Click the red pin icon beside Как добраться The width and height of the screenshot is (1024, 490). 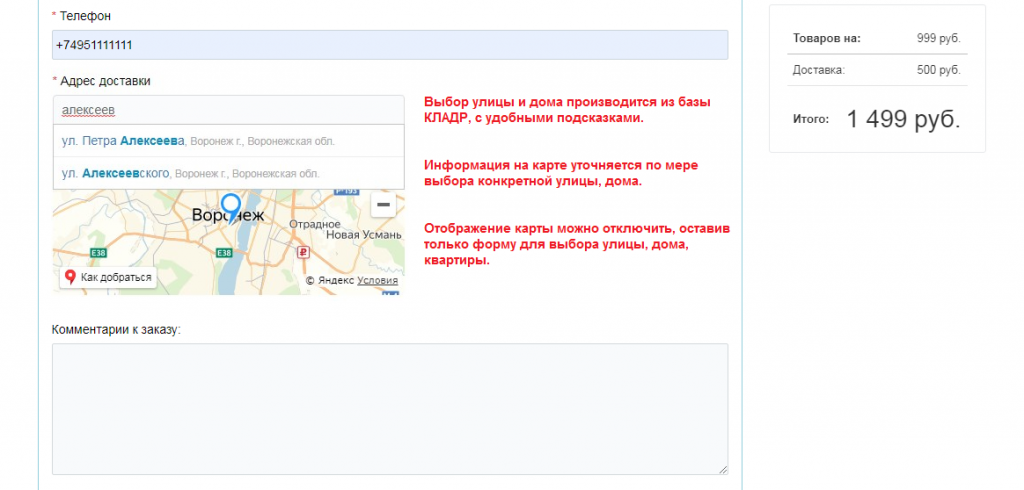70,277
